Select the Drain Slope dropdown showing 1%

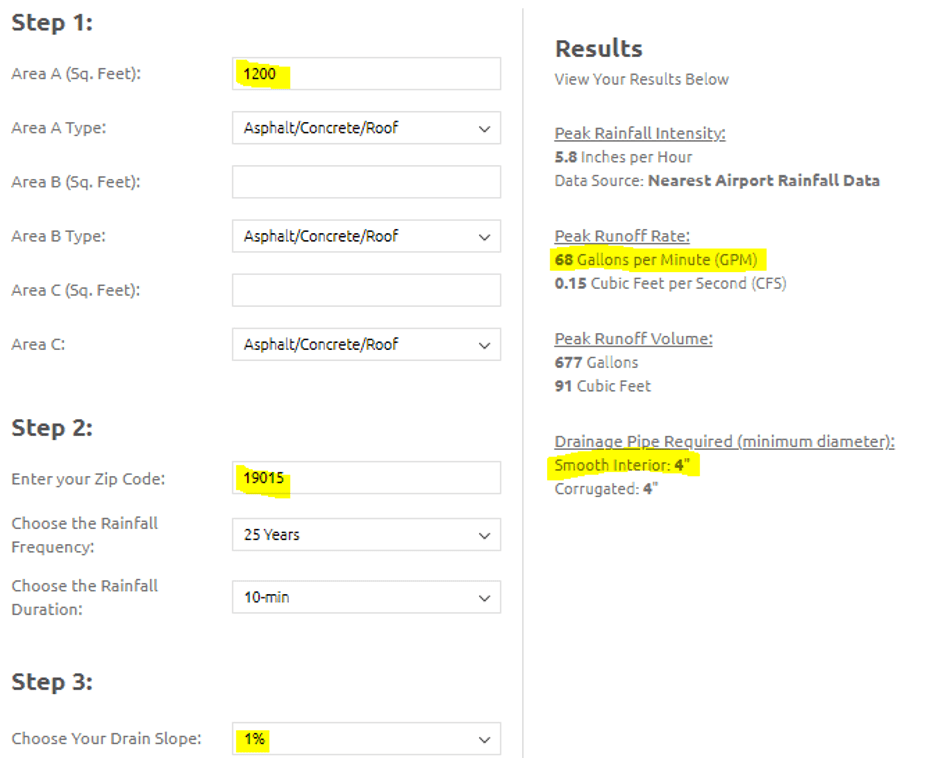tap(366, 739)
